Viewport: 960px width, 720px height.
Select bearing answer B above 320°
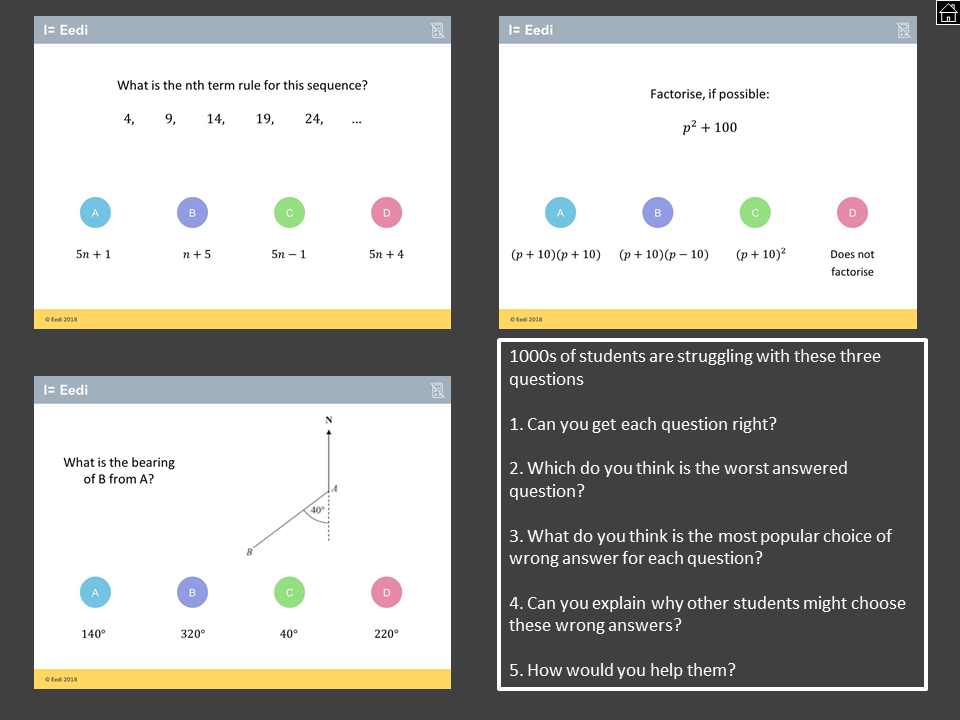(x=192, y=592)
